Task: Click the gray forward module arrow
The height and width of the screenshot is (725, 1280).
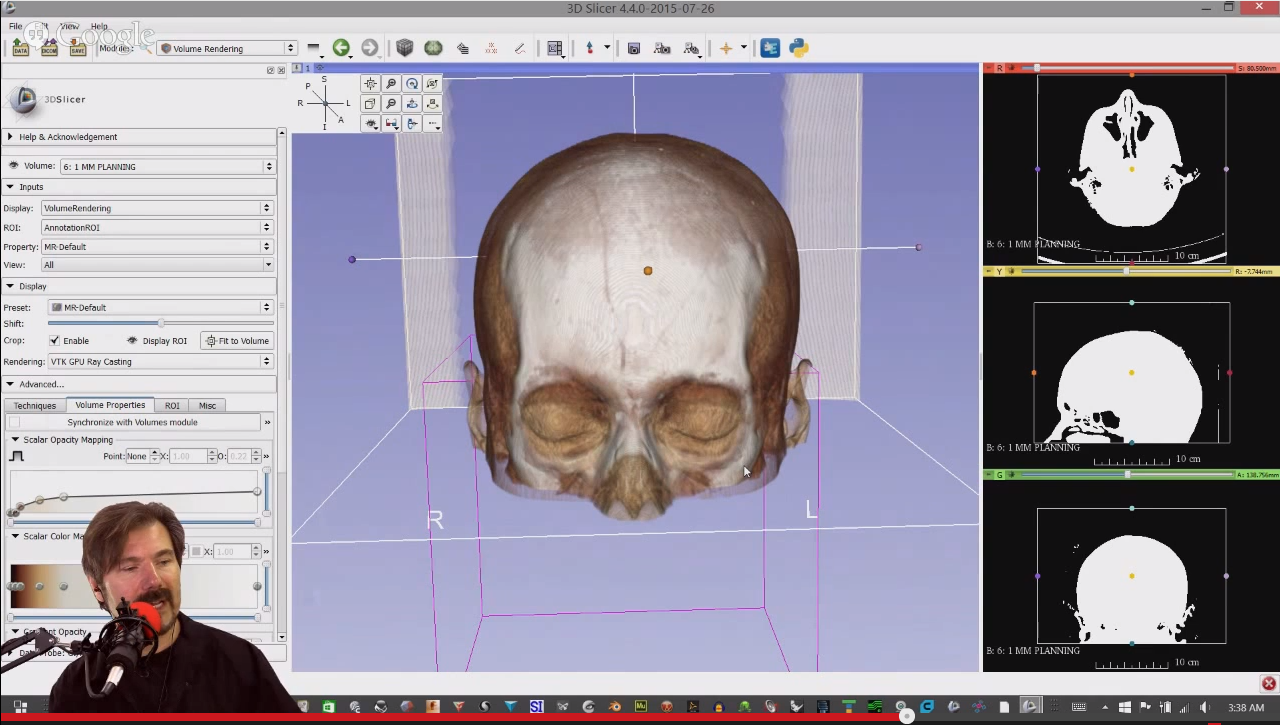Action: point(370,48)
